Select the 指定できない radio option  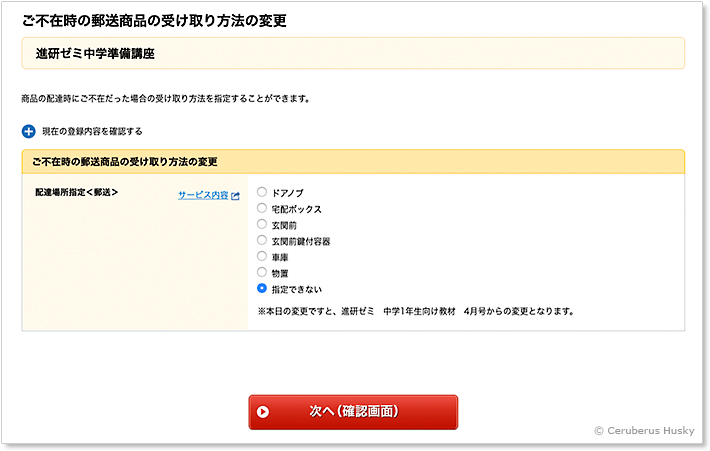pos(262,288)
